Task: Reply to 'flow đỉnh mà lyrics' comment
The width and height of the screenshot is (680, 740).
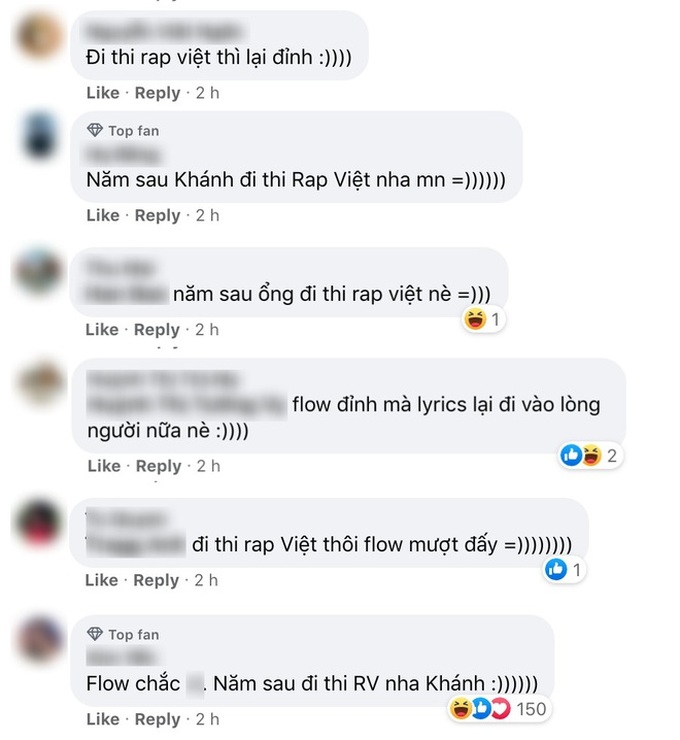Action: [x=159, y=466]
